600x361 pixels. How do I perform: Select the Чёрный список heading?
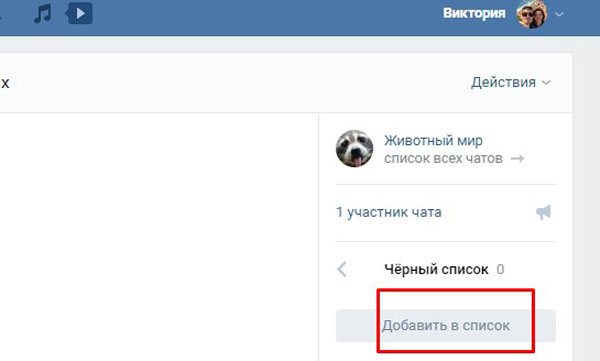(436, 269)
